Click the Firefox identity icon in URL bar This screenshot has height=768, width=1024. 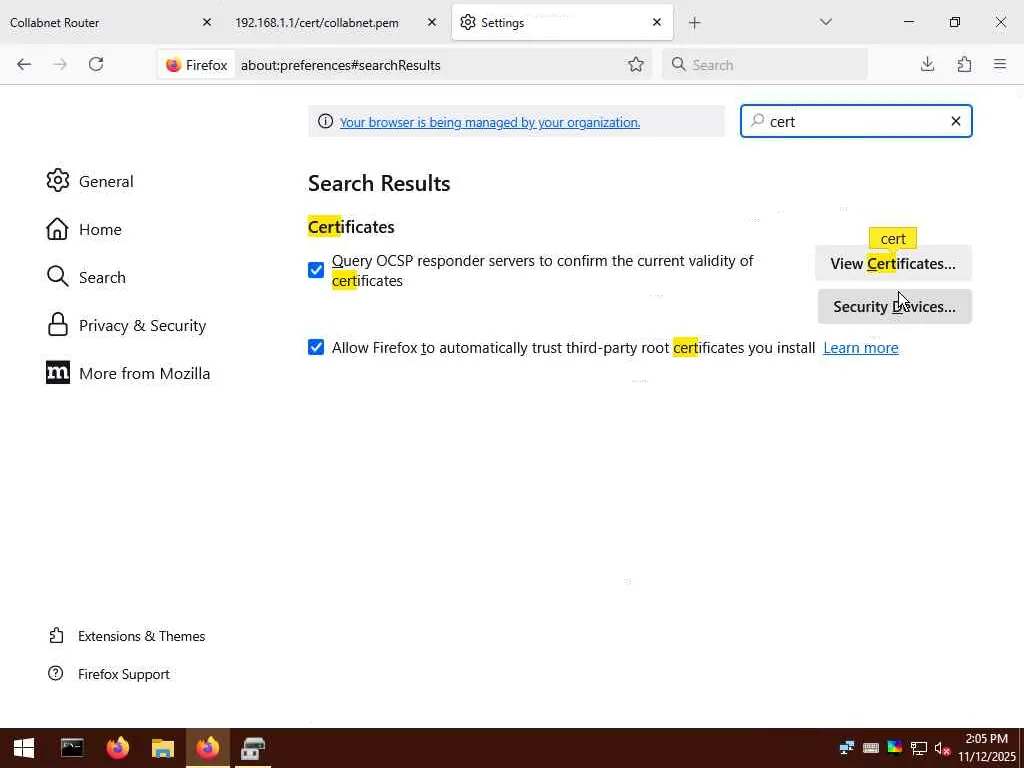[196, 65]
